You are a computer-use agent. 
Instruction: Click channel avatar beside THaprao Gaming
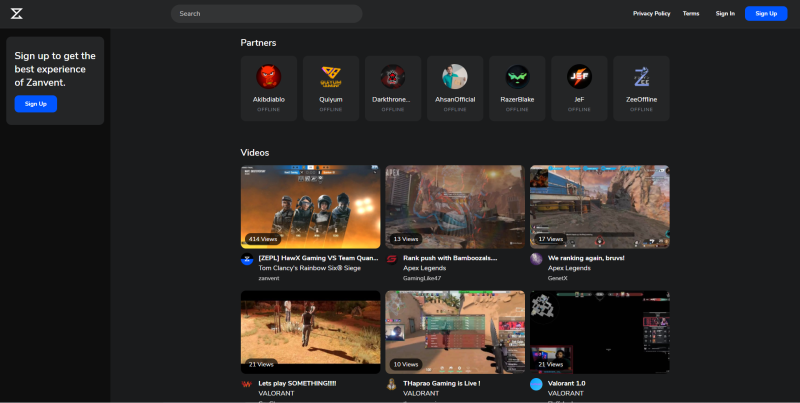pyautogui.click(x=391, y=384)
